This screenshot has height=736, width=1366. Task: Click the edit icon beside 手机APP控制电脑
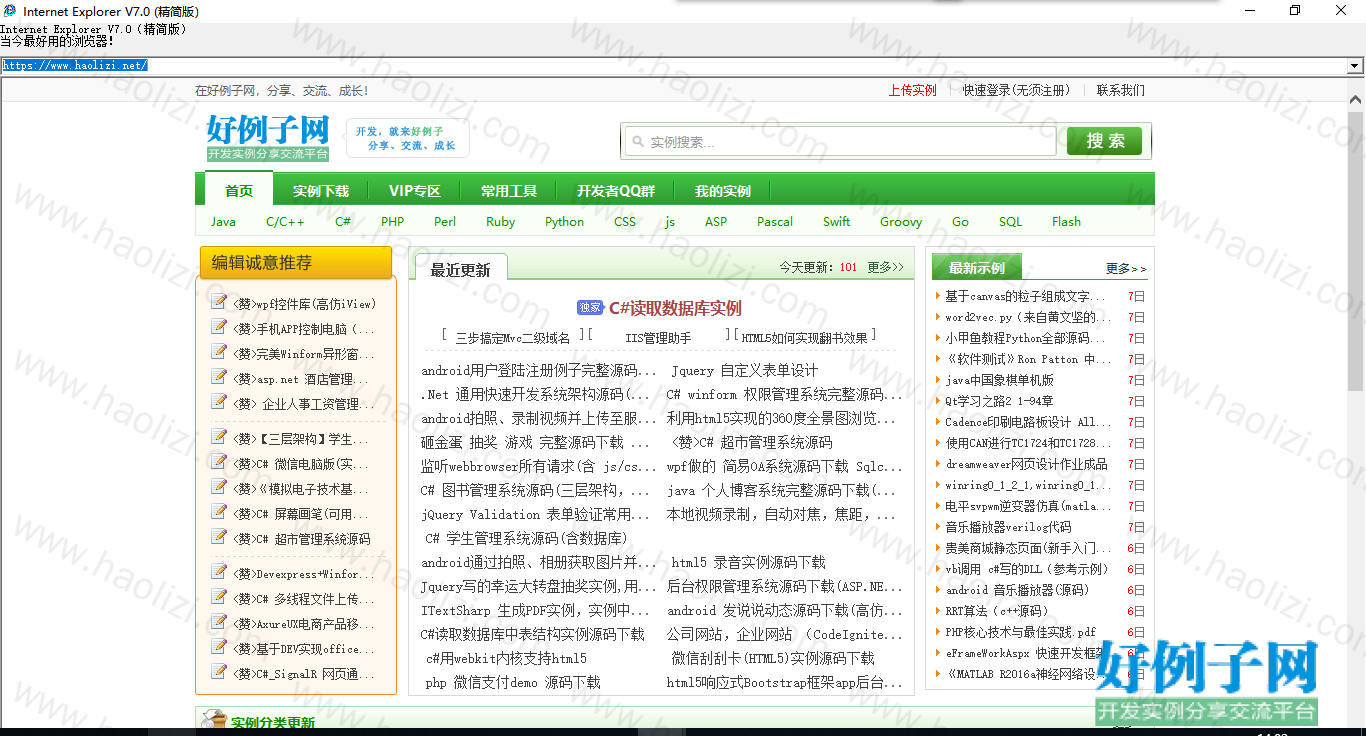pos(219,326)
